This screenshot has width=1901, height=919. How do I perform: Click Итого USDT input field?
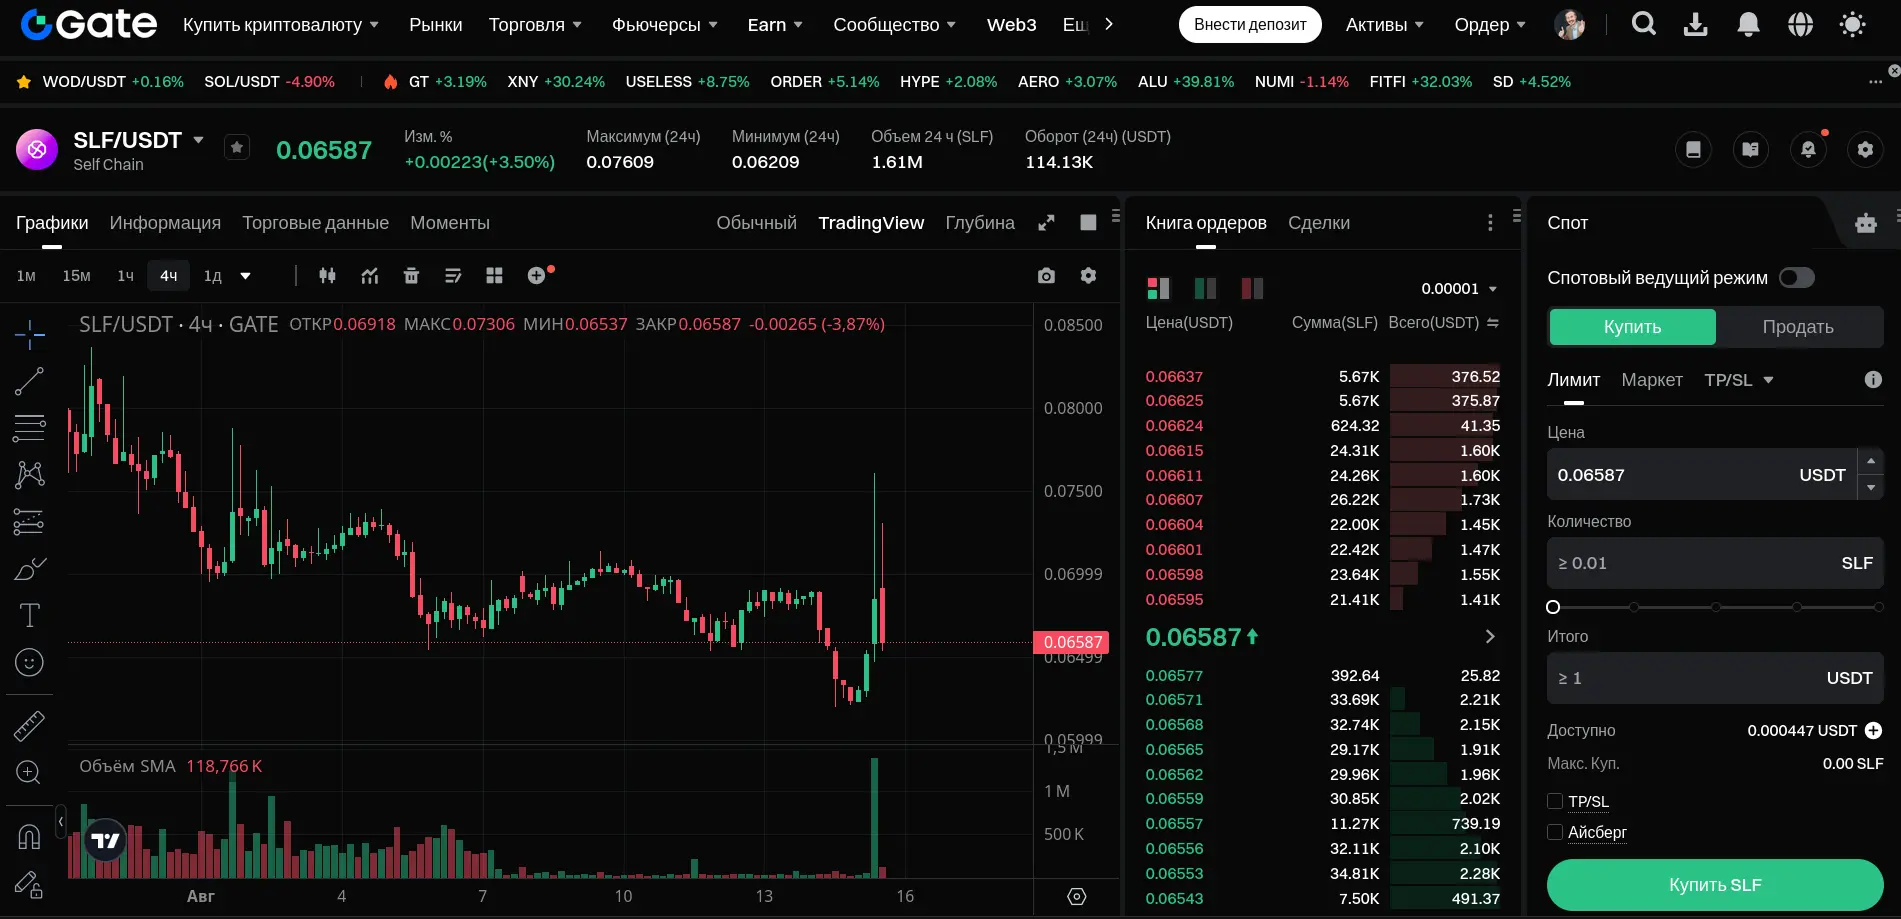[1715, 678]
